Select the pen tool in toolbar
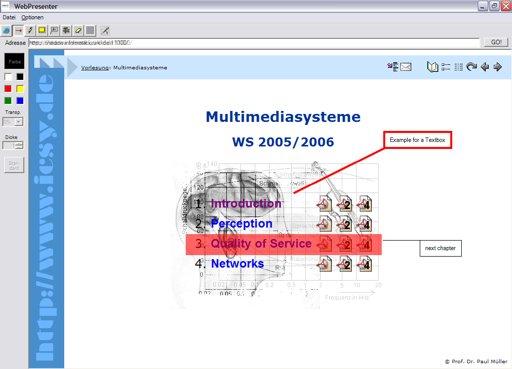Screen dimensions: 512x369 [30, 31]
